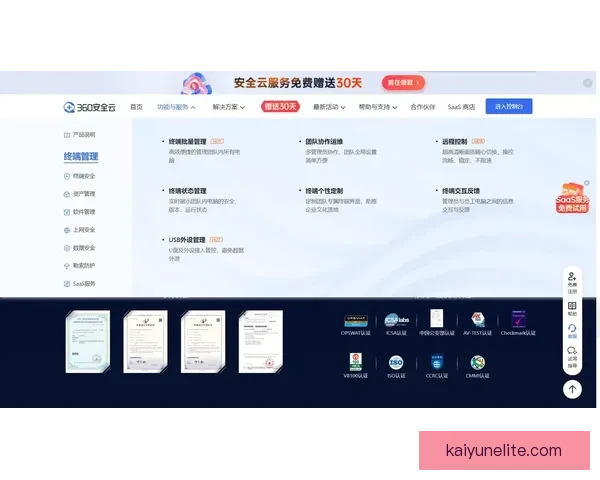Expand the 帮助与支持 dropdown
The width and height of the screenshot is (600, 480).
click(x=378, y=107)
